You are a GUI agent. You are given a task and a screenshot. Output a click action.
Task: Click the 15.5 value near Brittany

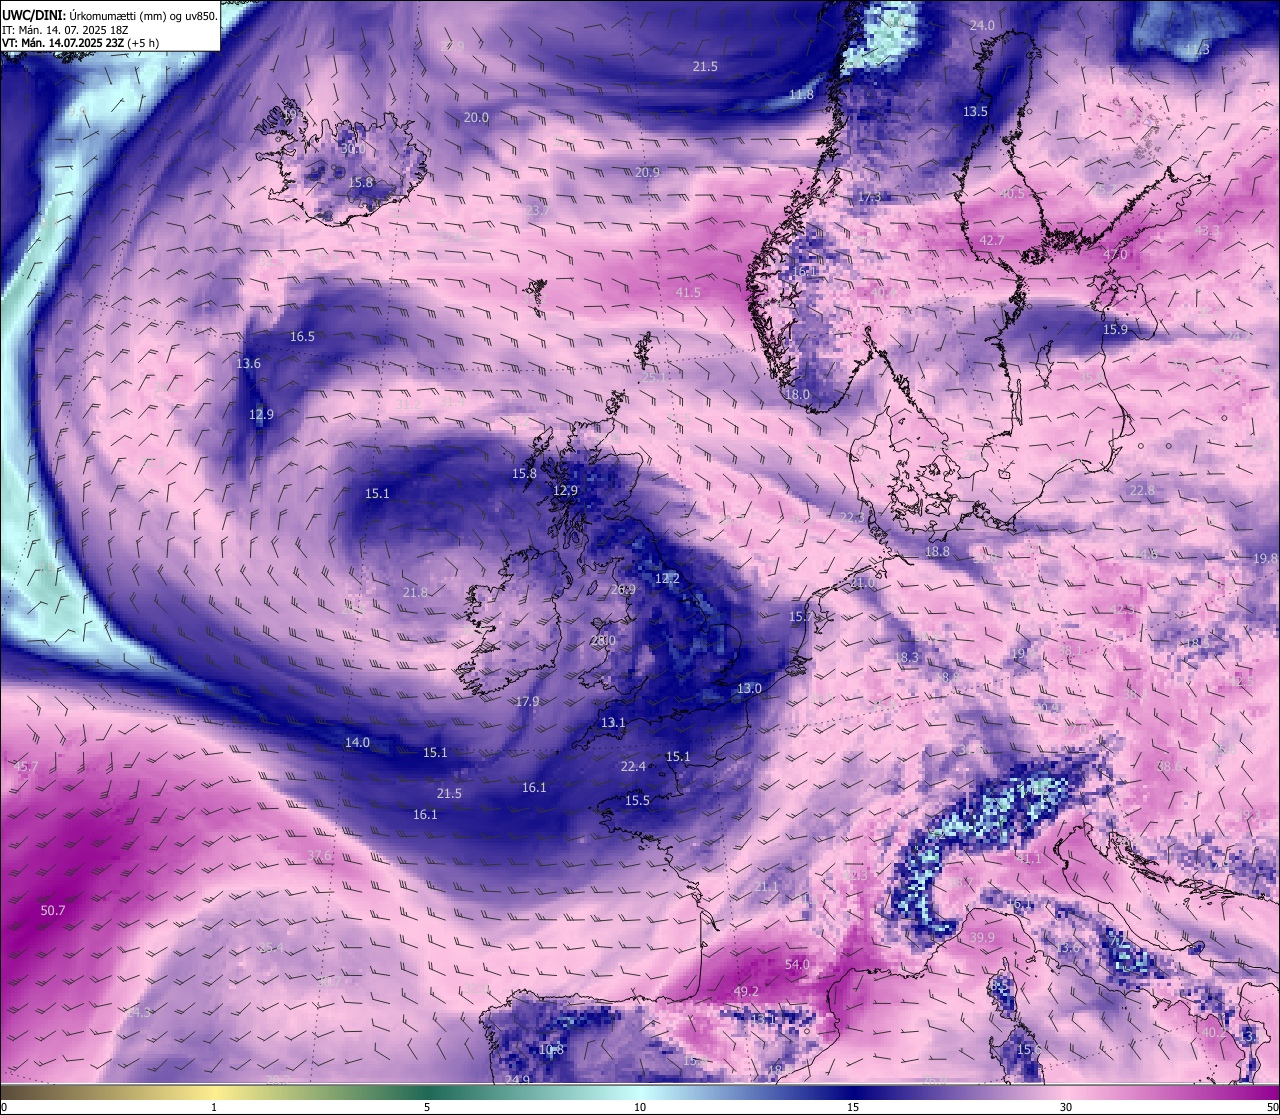[637, 800]
